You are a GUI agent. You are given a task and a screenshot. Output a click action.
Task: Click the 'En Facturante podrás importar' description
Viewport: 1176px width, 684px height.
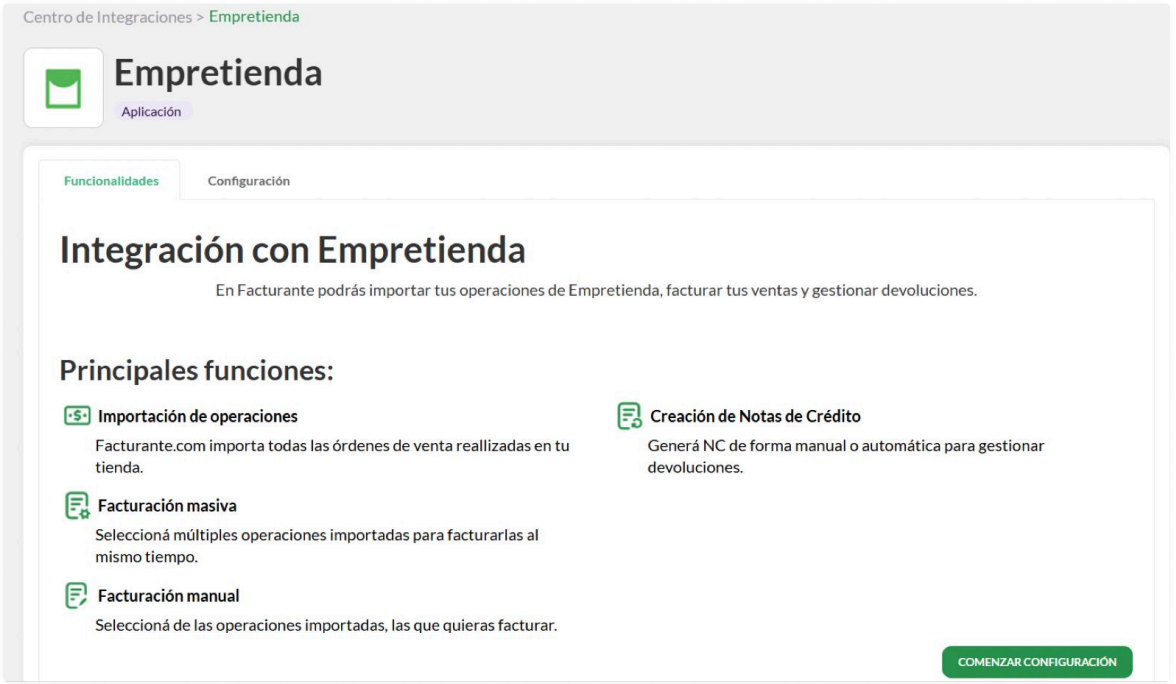tap(596, 290)
